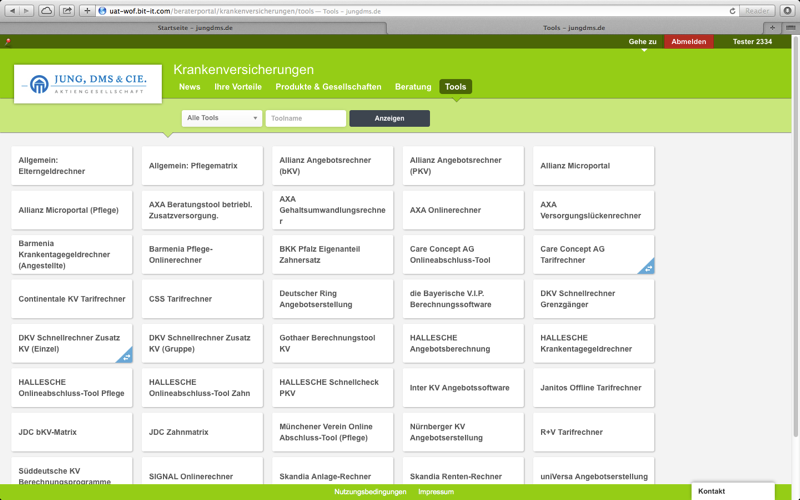Viewport: 800px width, 500px height.
Task: Click the Impressum footer link
Action: click(x=436, y=492)
